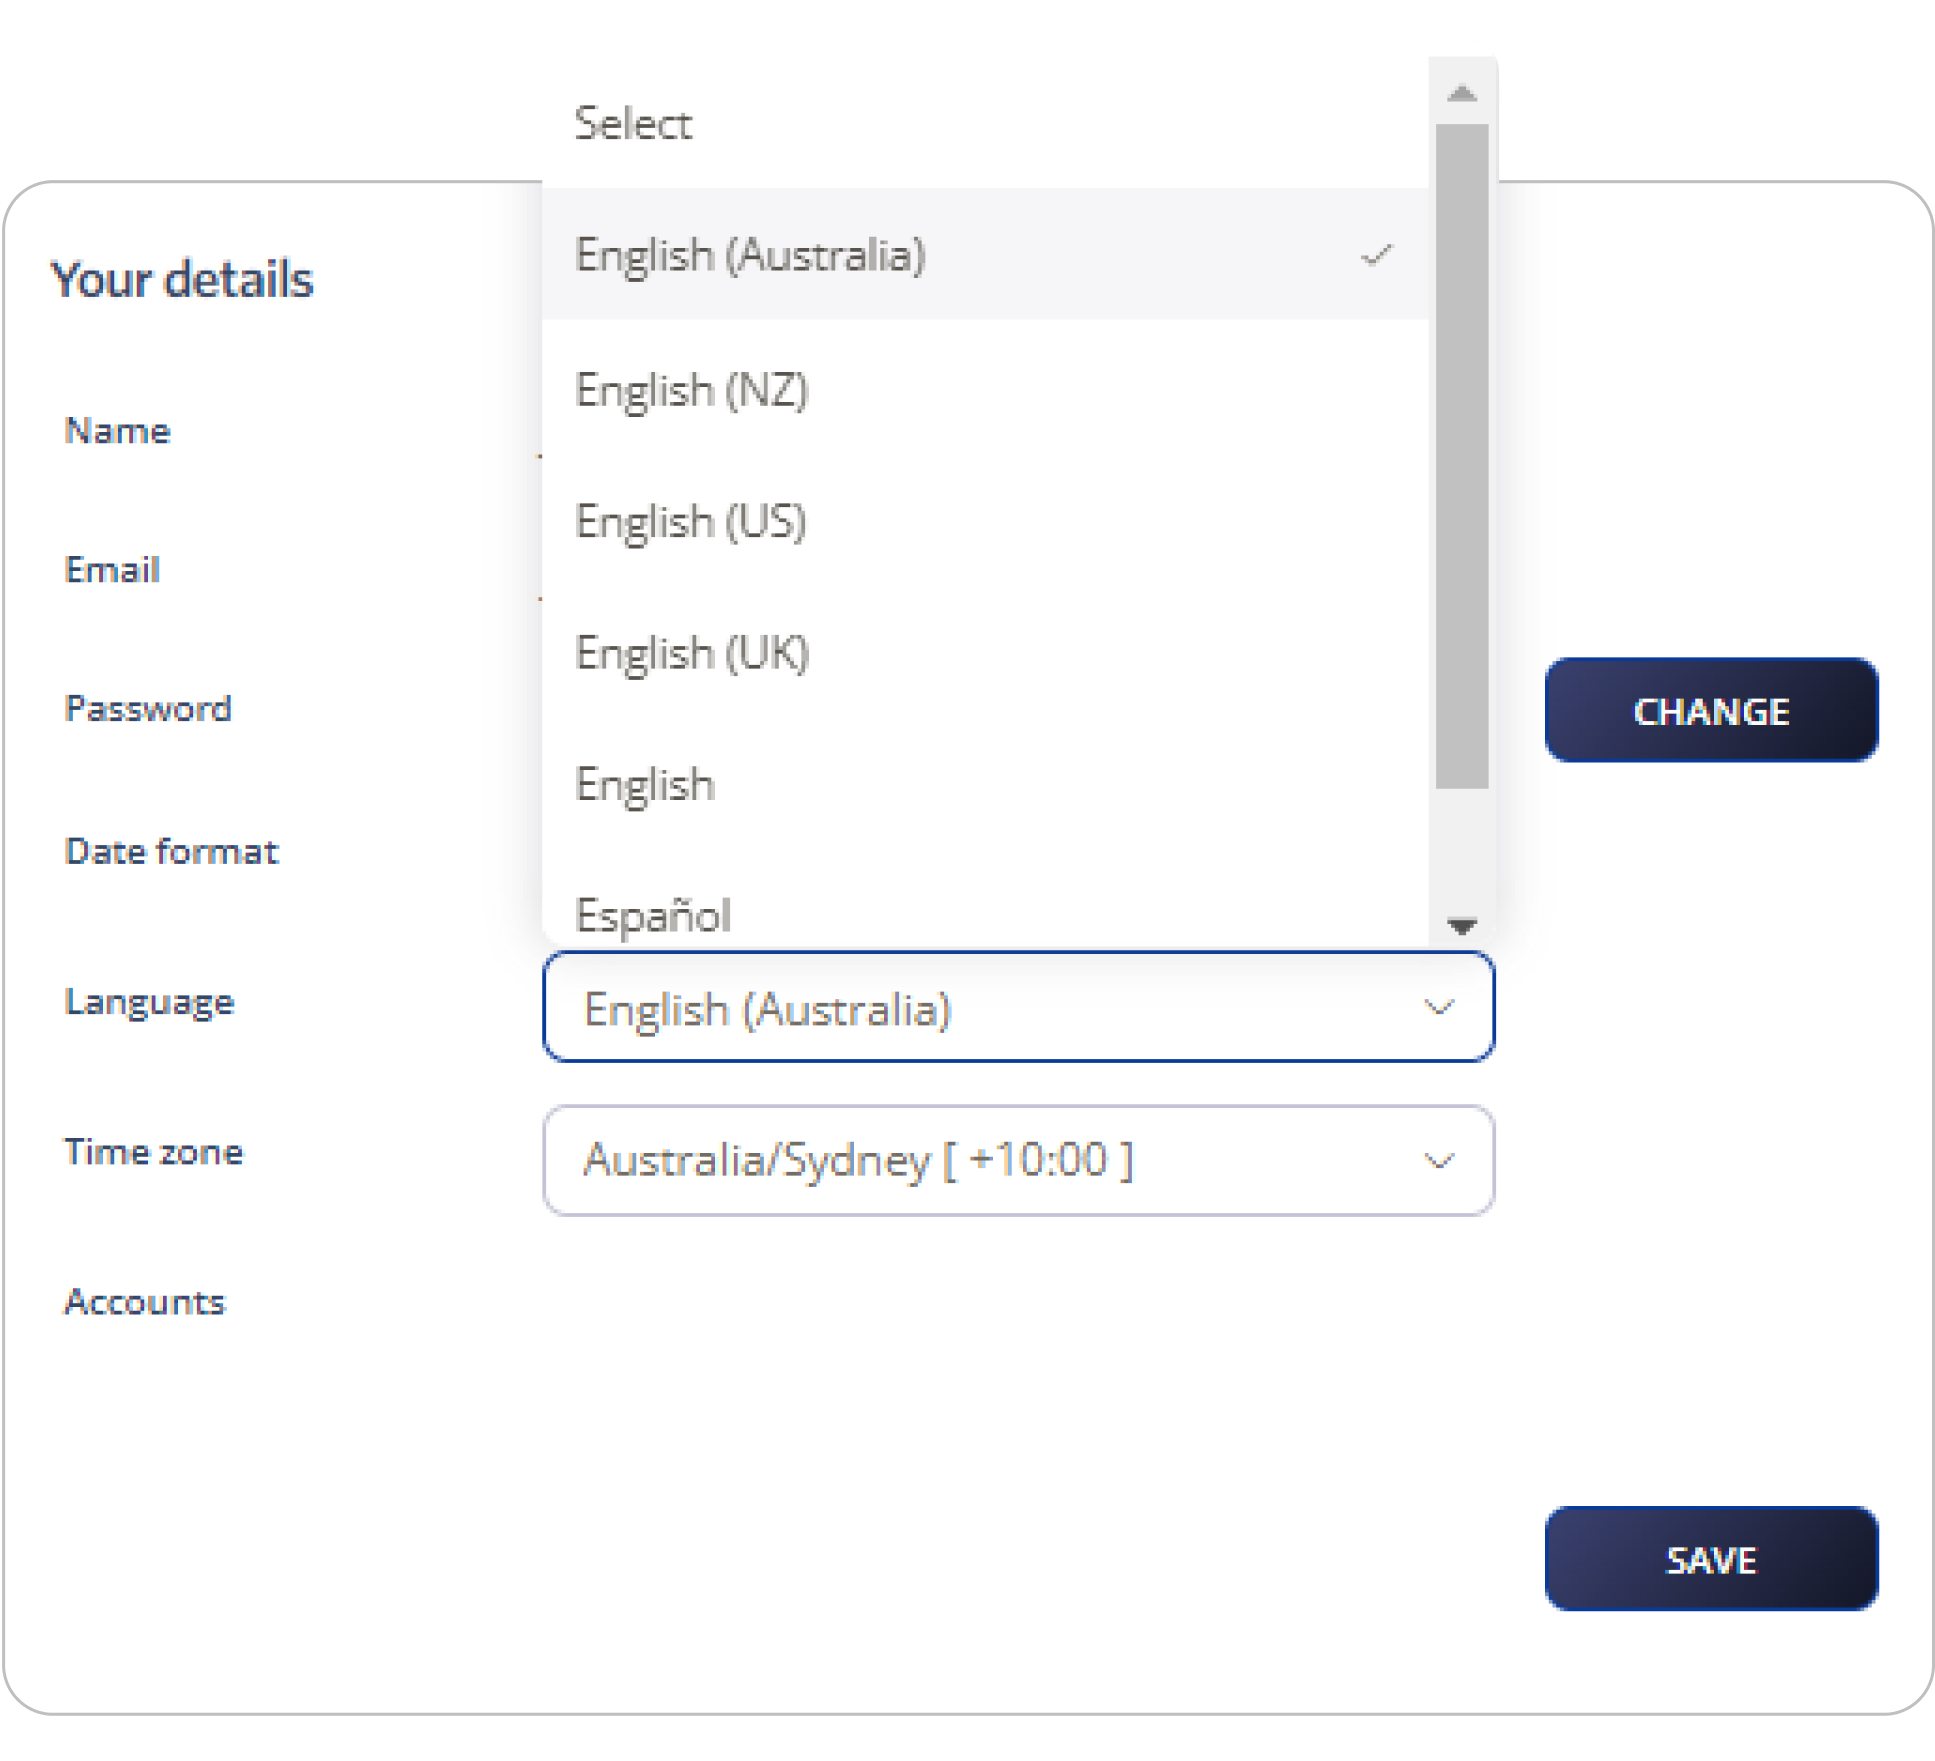Click the Time zone chevron arrow
The width and height of the screenshot is (1935, 1761).
click(x=1438, y=1161)
